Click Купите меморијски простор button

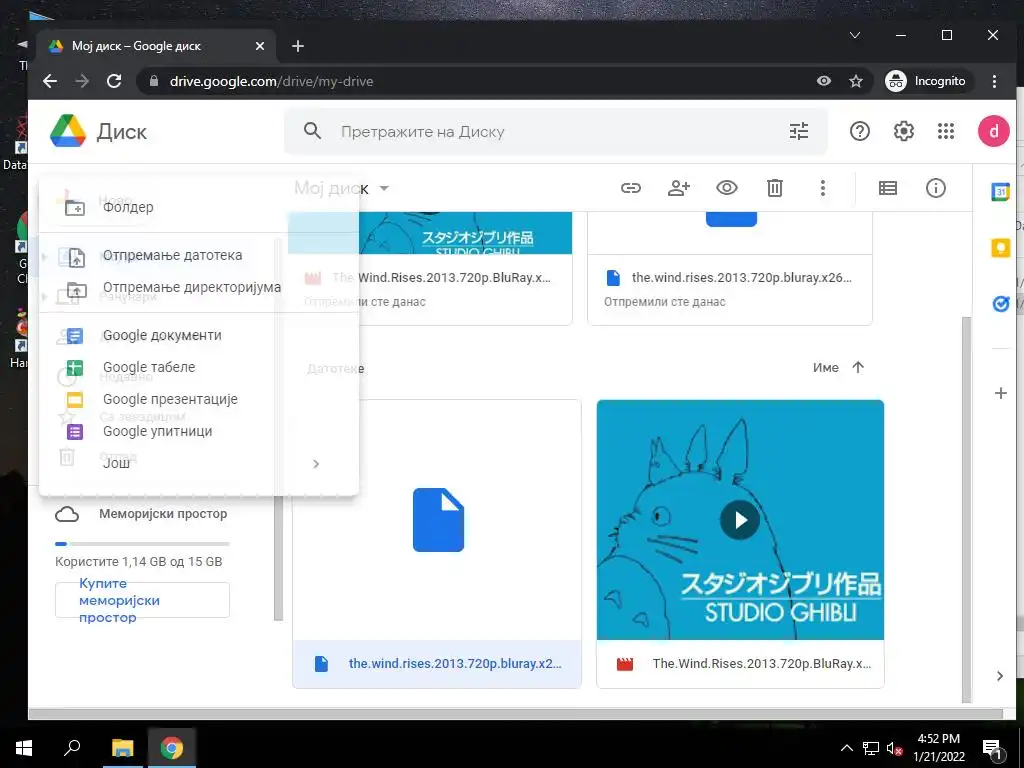pyautogui.click(x=142, y=600)
